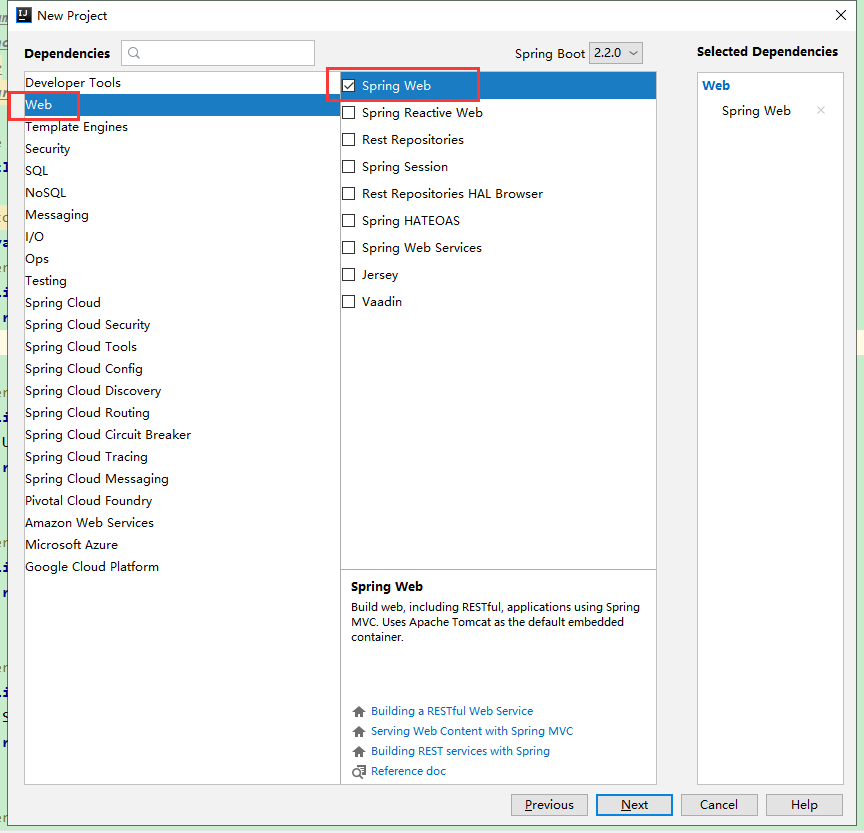Screen dimensions: 864x833
Task: Open the Spring Cloud category
Action: (x=182, y=303)
